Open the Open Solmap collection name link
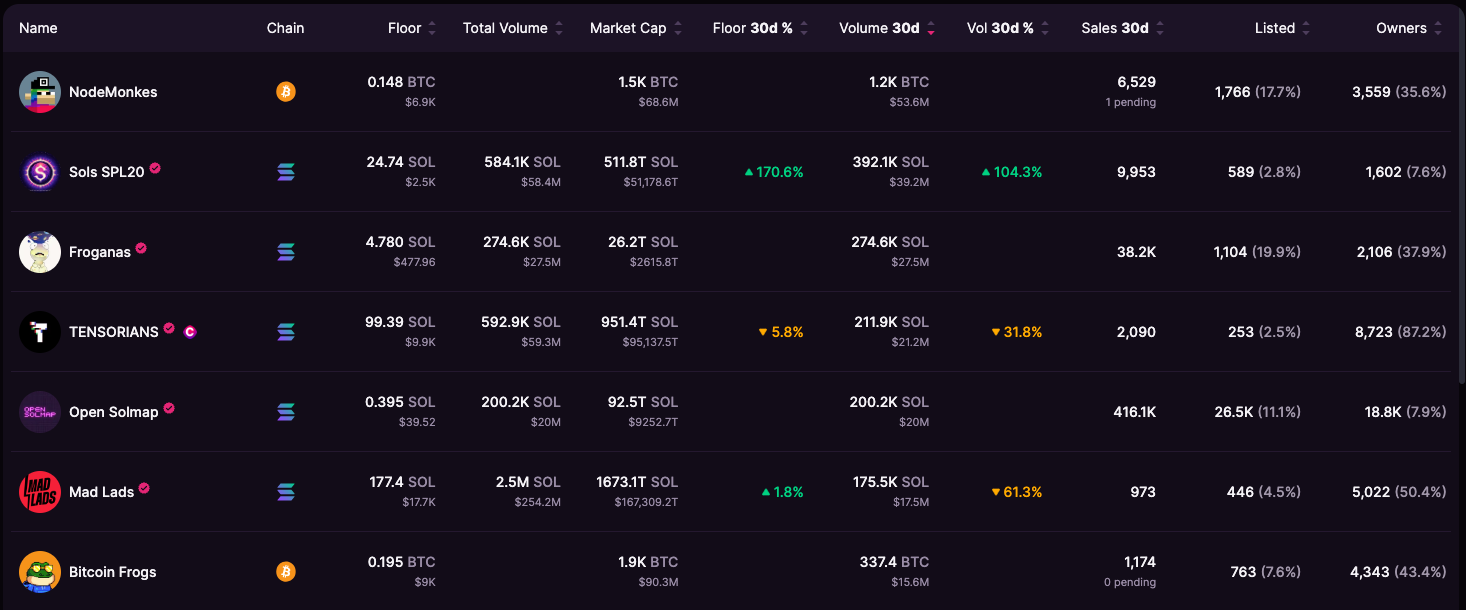The image size is (1466, 610). coord(114,412)
